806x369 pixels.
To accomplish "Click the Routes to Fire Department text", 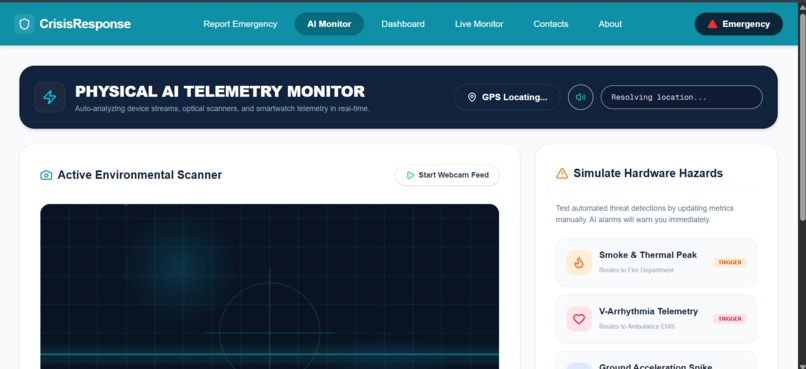I will coord(636,270).
